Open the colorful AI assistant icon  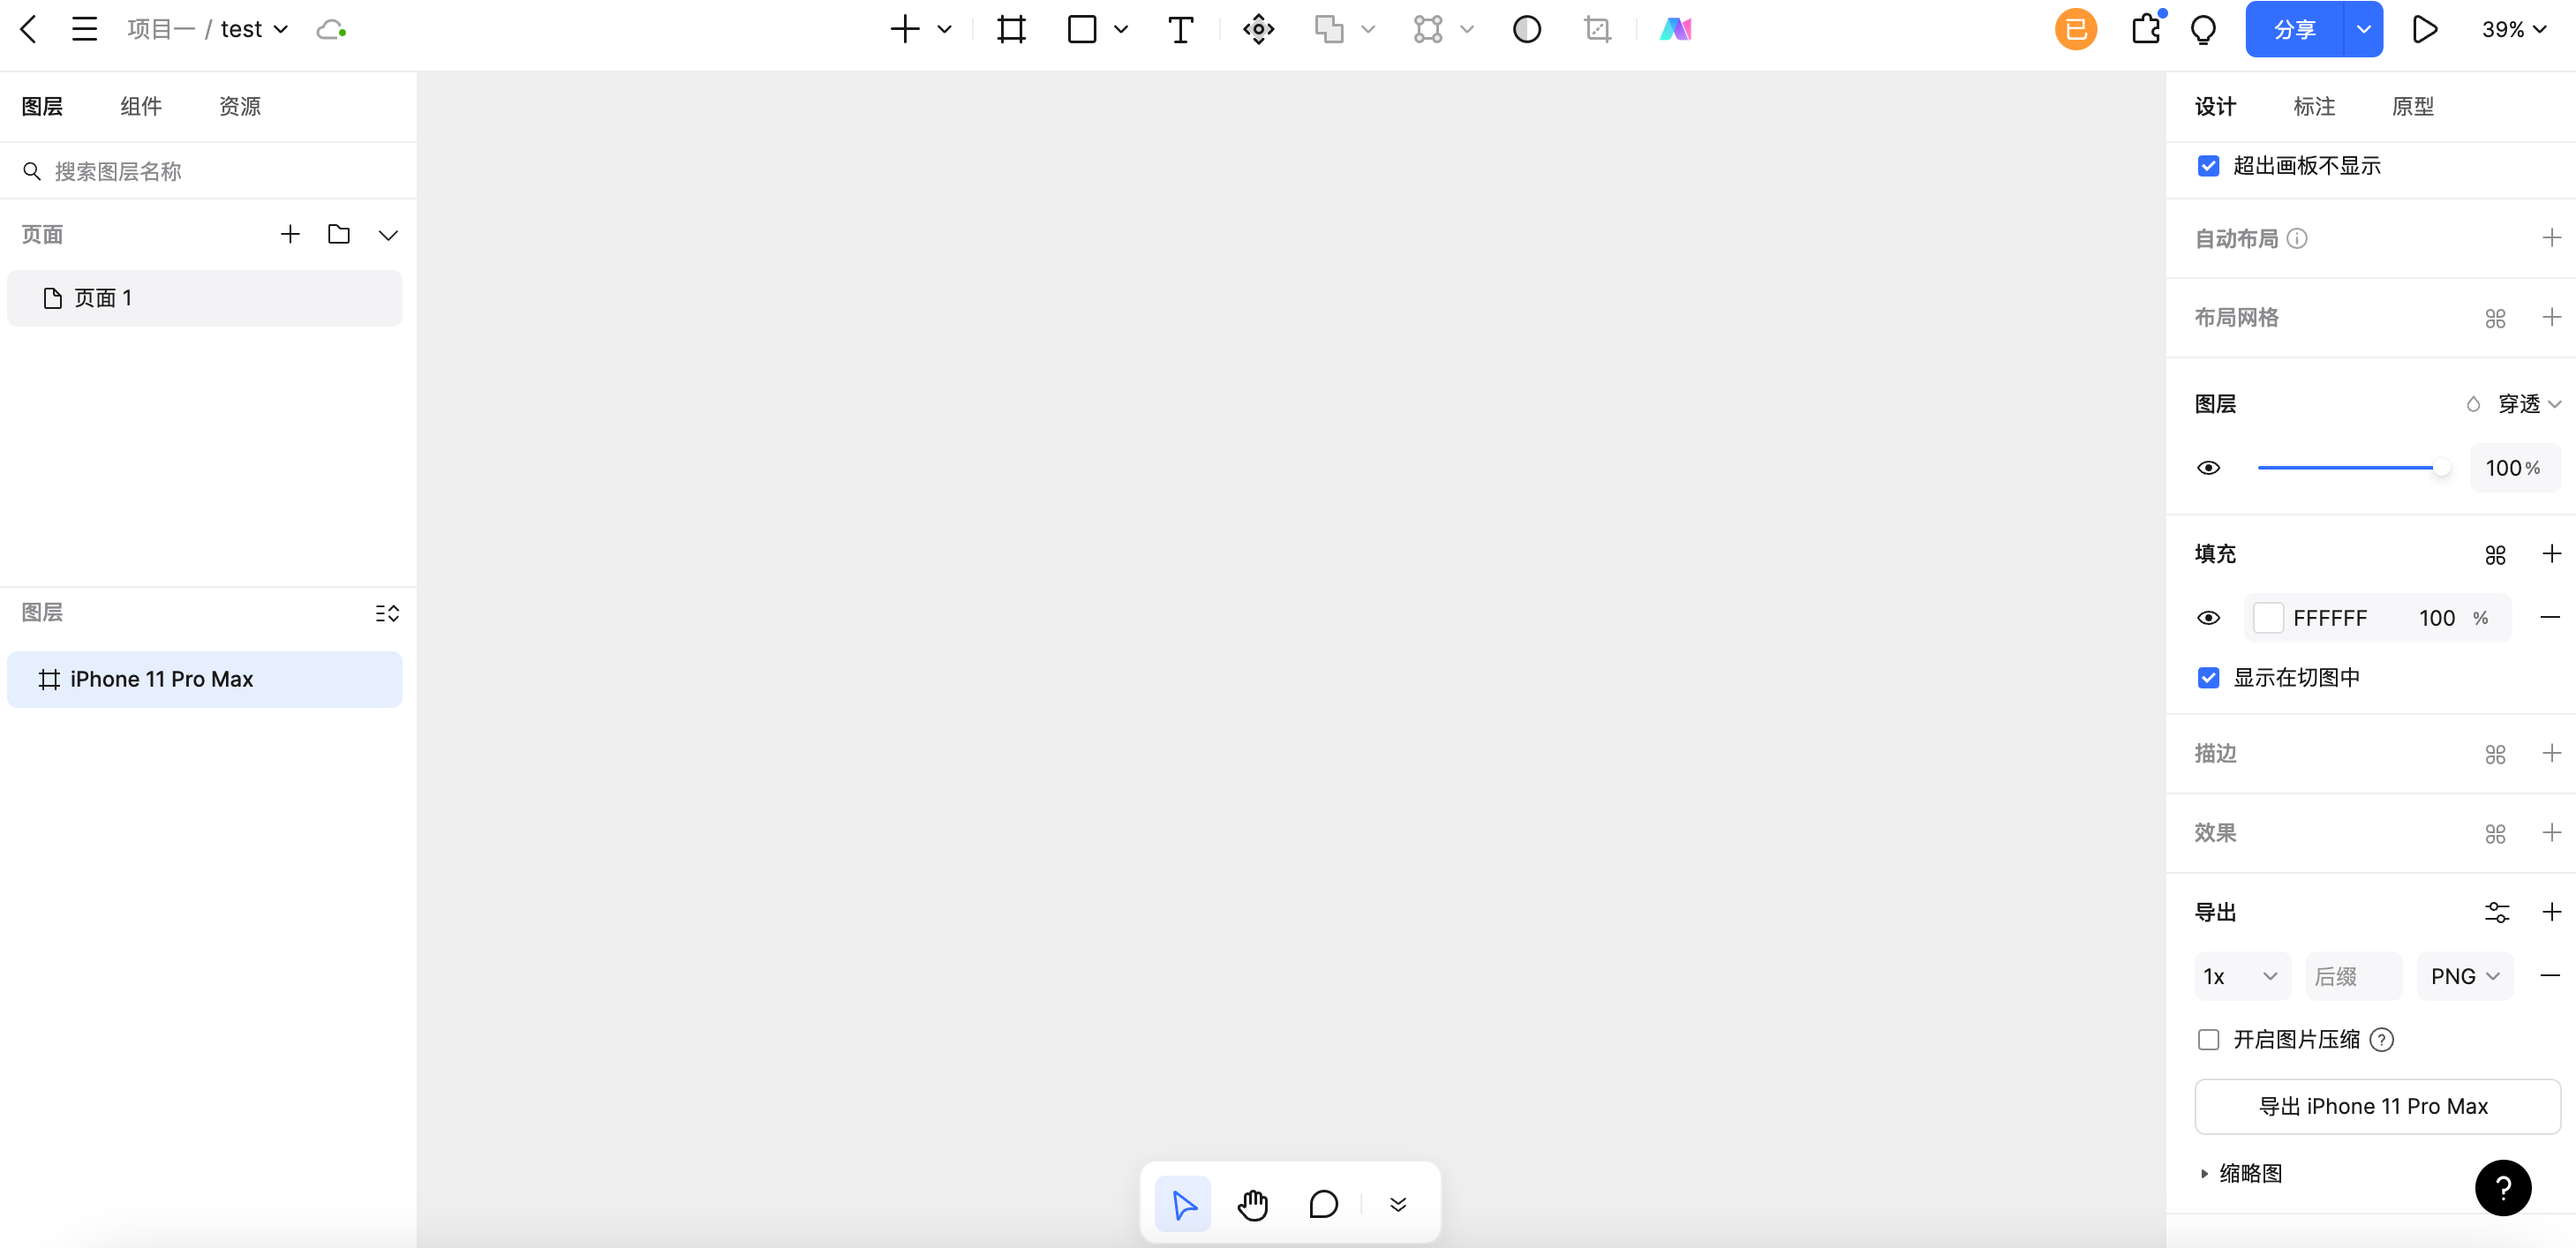[x=1675, y=29]
